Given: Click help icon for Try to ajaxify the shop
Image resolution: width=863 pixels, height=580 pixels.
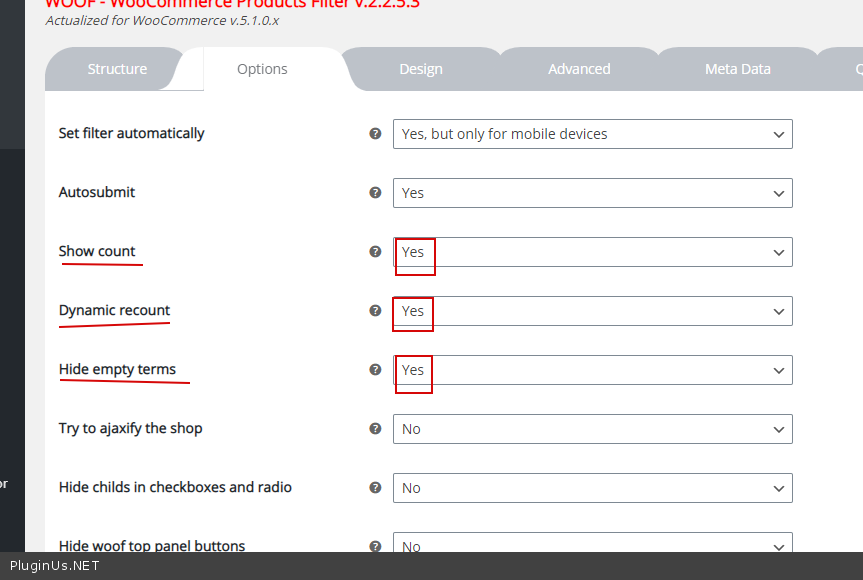Looking at the screenshot, I should tap(375, 428).
